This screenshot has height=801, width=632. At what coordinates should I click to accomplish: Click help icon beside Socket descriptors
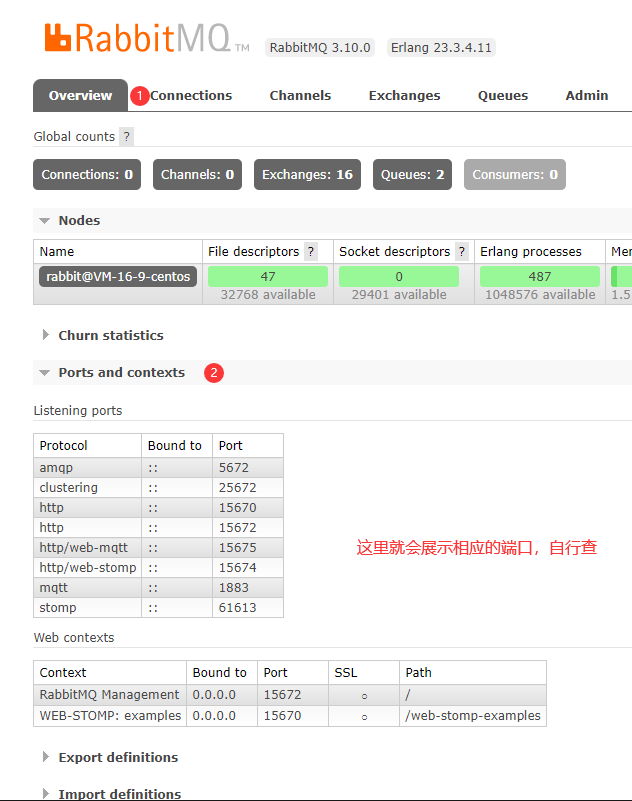461,252
